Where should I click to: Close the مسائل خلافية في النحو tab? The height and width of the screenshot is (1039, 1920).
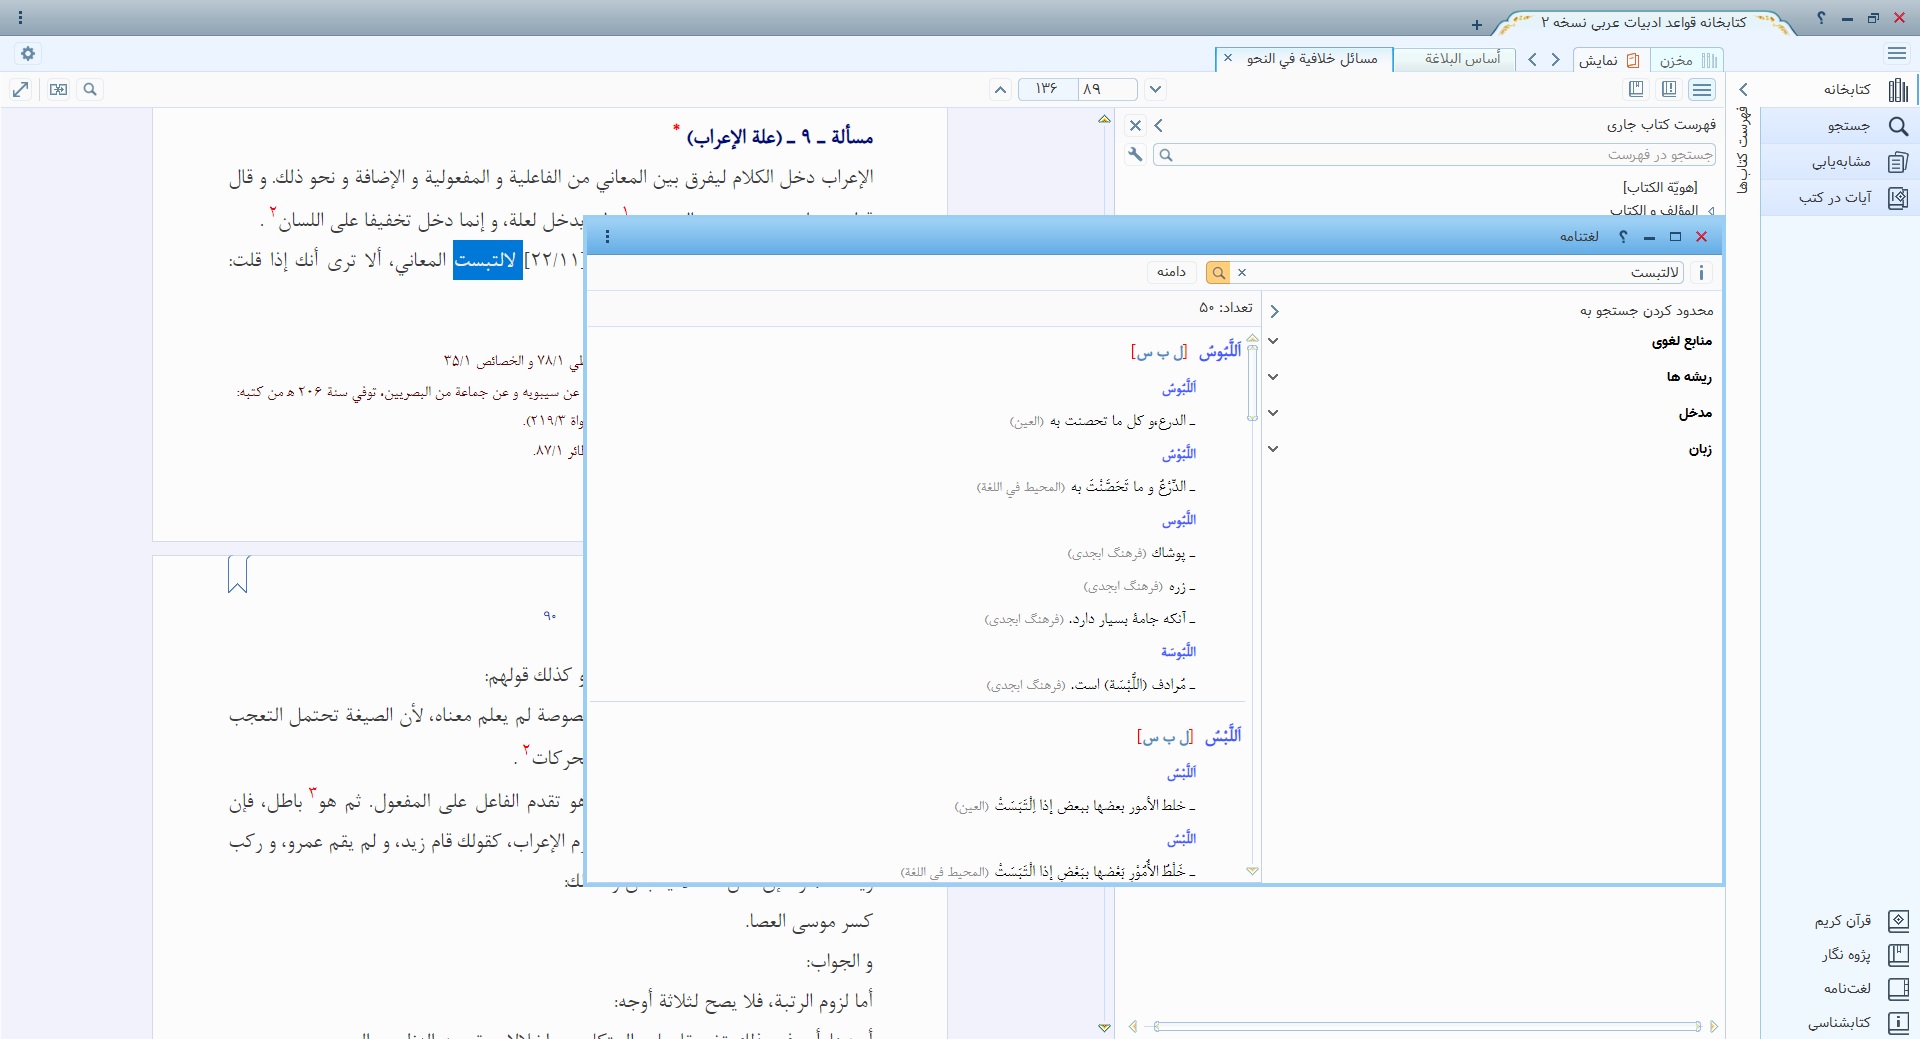point(1228,58)
